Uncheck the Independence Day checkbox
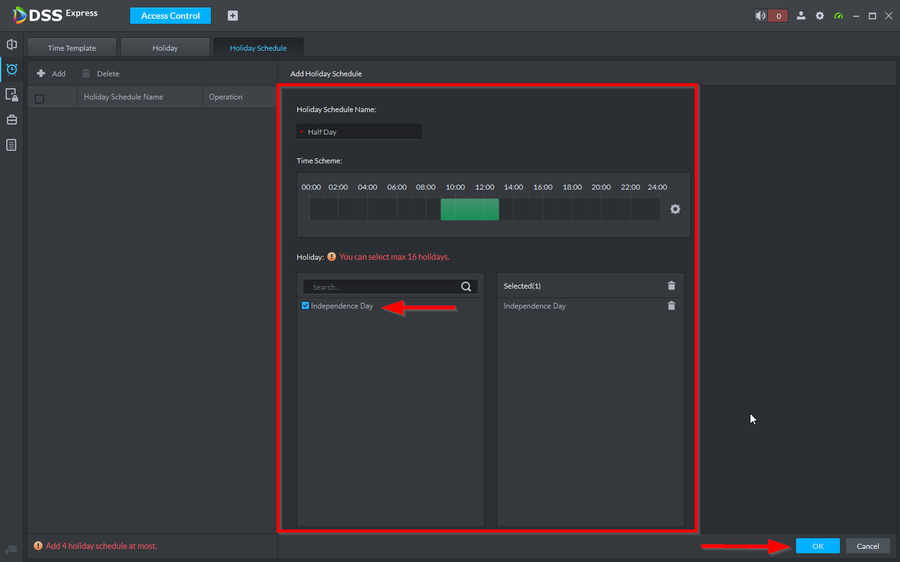This screenshot has height=562, width=900. click(x=305, y=305)
